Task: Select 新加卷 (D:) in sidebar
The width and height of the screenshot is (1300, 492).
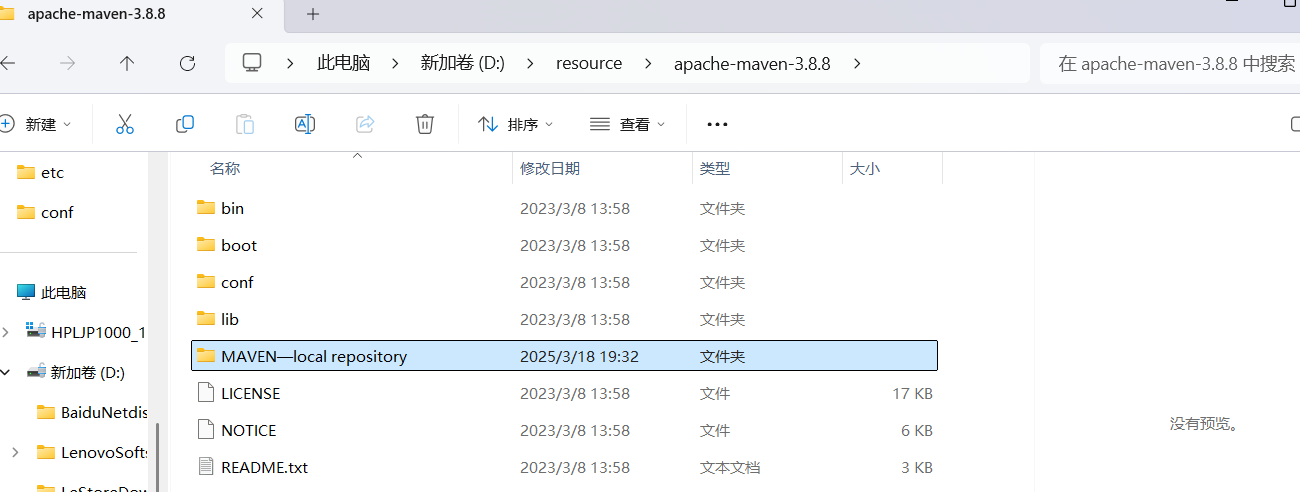Action: 75,372
